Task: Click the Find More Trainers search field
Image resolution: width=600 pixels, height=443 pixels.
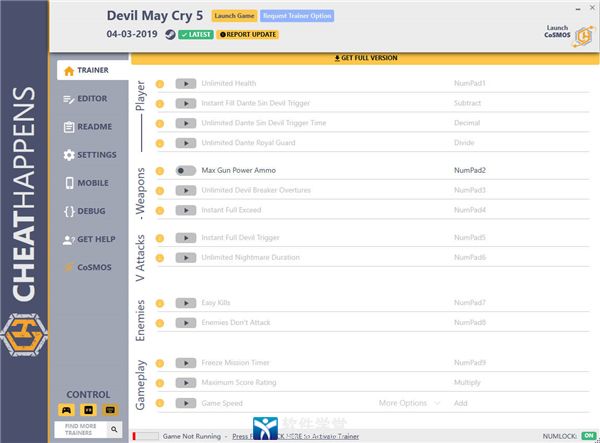Action: pyautogui.click(x=81, y=429)
